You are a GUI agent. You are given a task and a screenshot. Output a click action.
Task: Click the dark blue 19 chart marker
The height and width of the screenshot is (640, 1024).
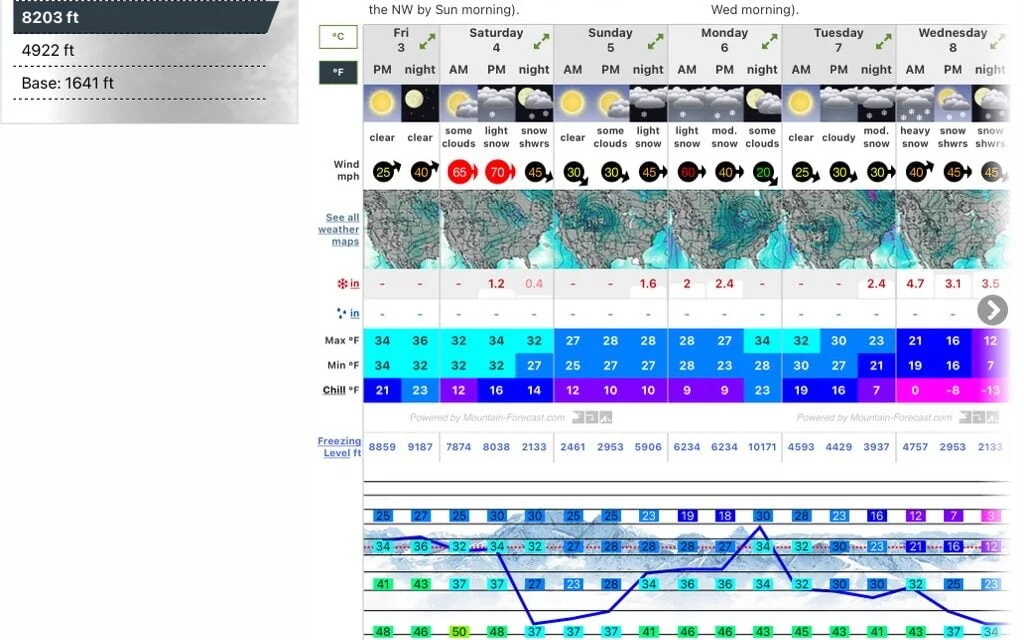(686, 515)
